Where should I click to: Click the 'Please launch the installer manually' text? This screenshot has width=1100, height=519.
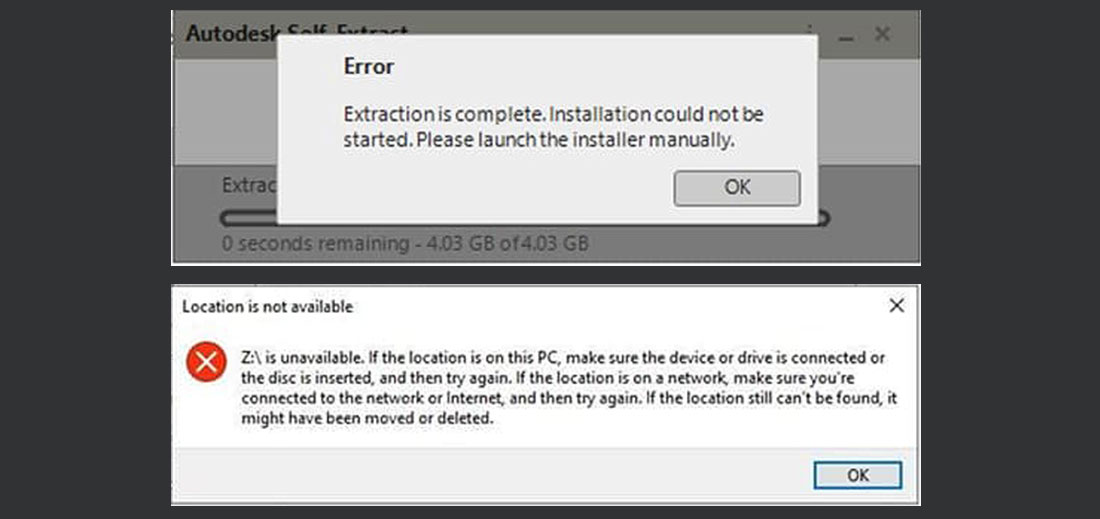coord(575,140)
